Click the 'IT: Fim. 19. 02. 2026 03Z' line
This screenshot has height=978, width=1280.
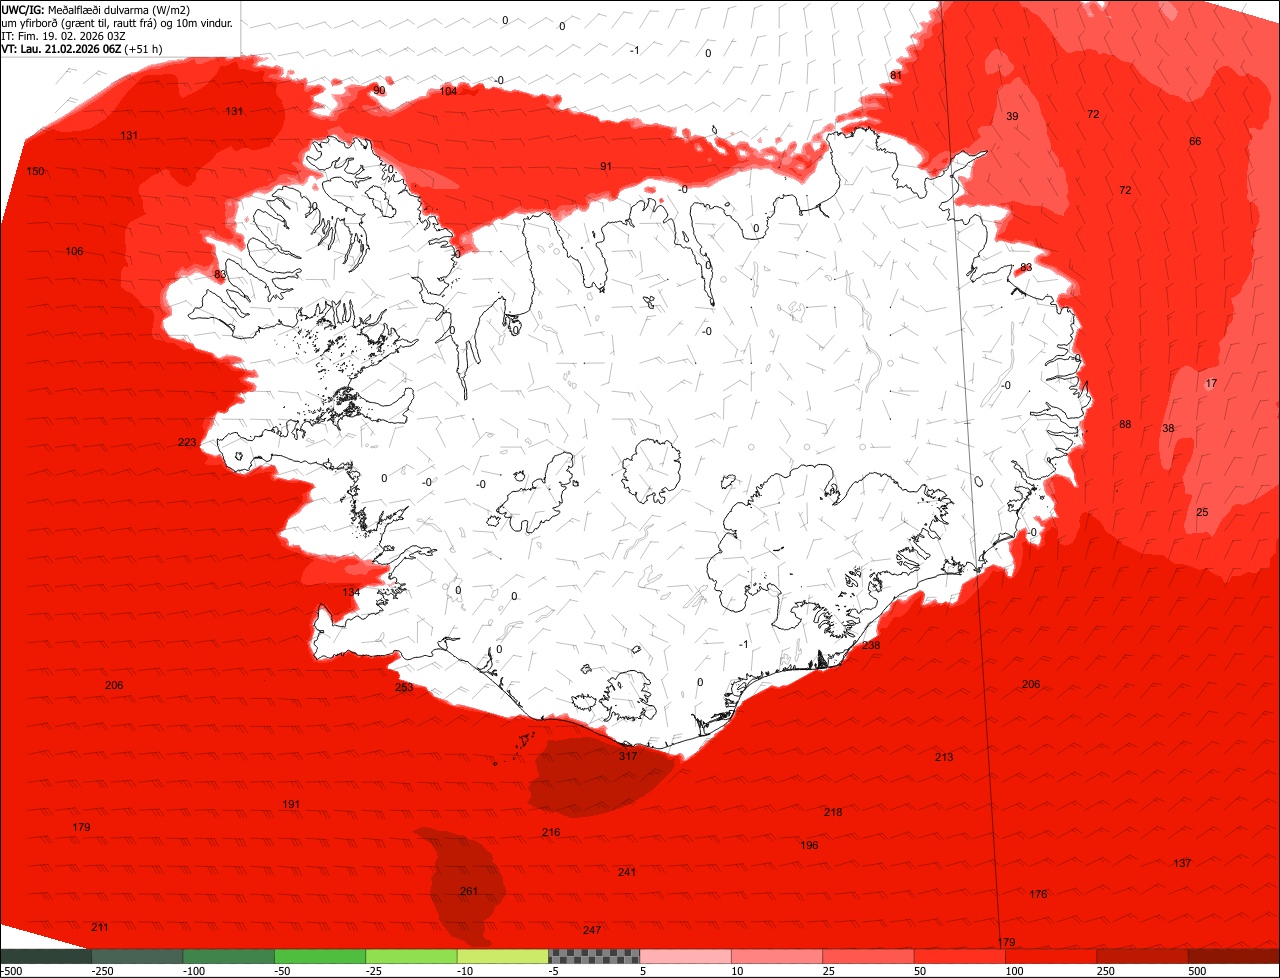[61, 35]
